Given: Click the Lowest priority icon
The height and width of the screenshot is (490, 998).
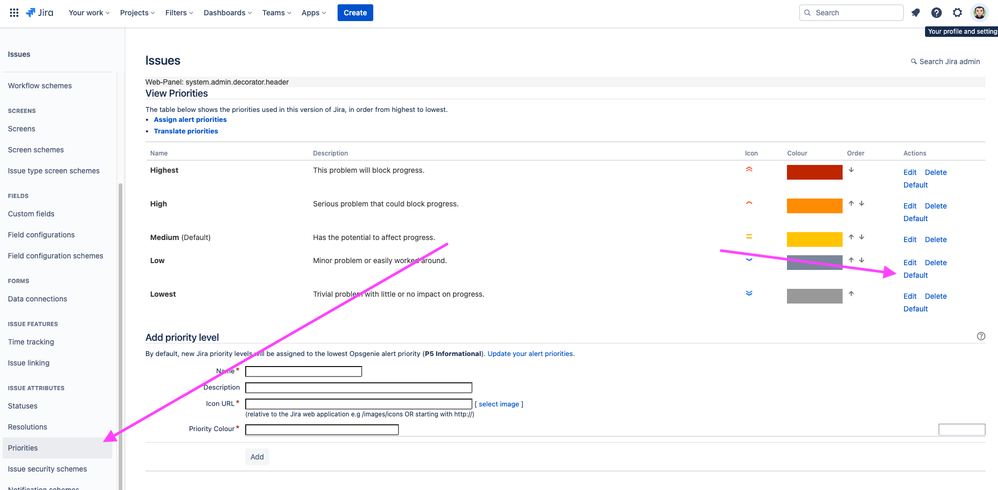Looking at the screenshot, I should (x=749, y=293).
